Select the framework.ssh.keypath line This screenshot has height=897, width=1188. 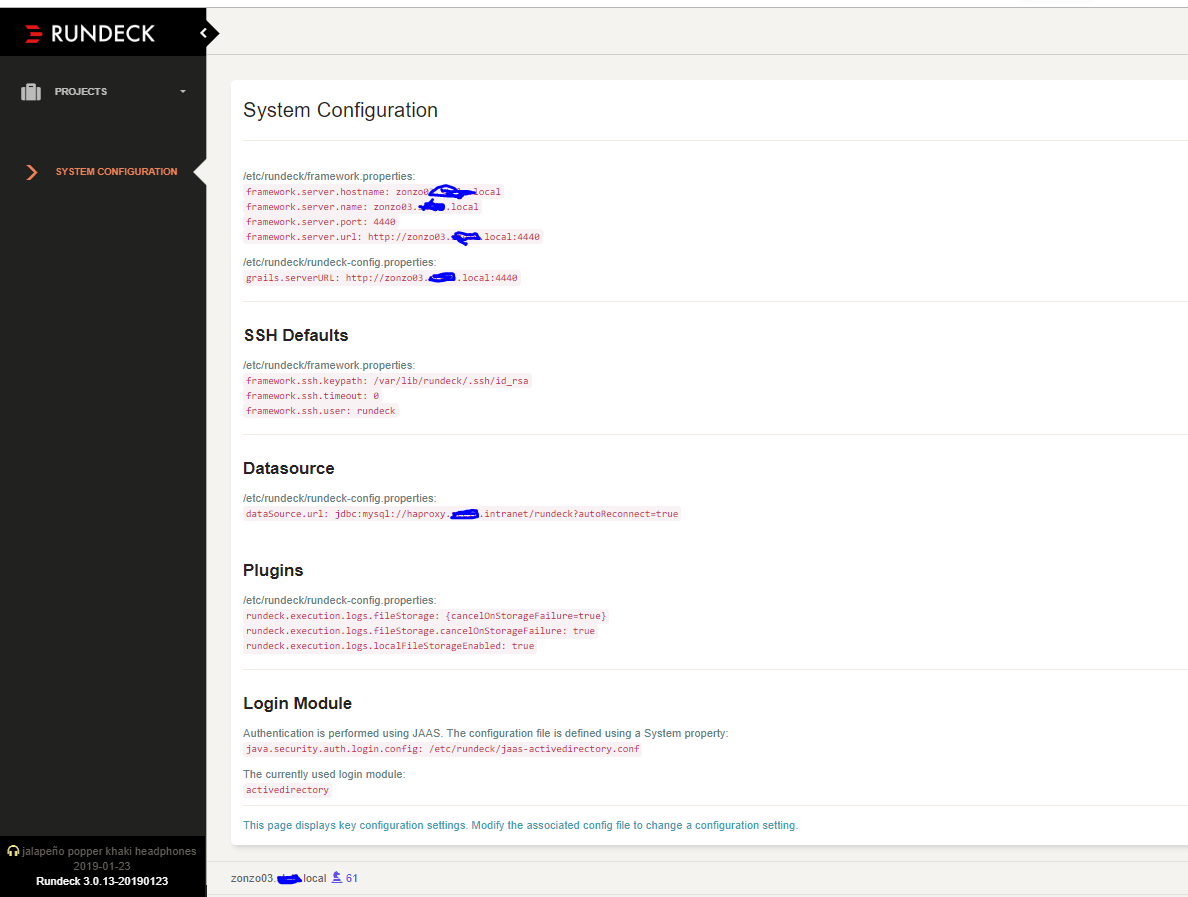(x=387, y=380)
